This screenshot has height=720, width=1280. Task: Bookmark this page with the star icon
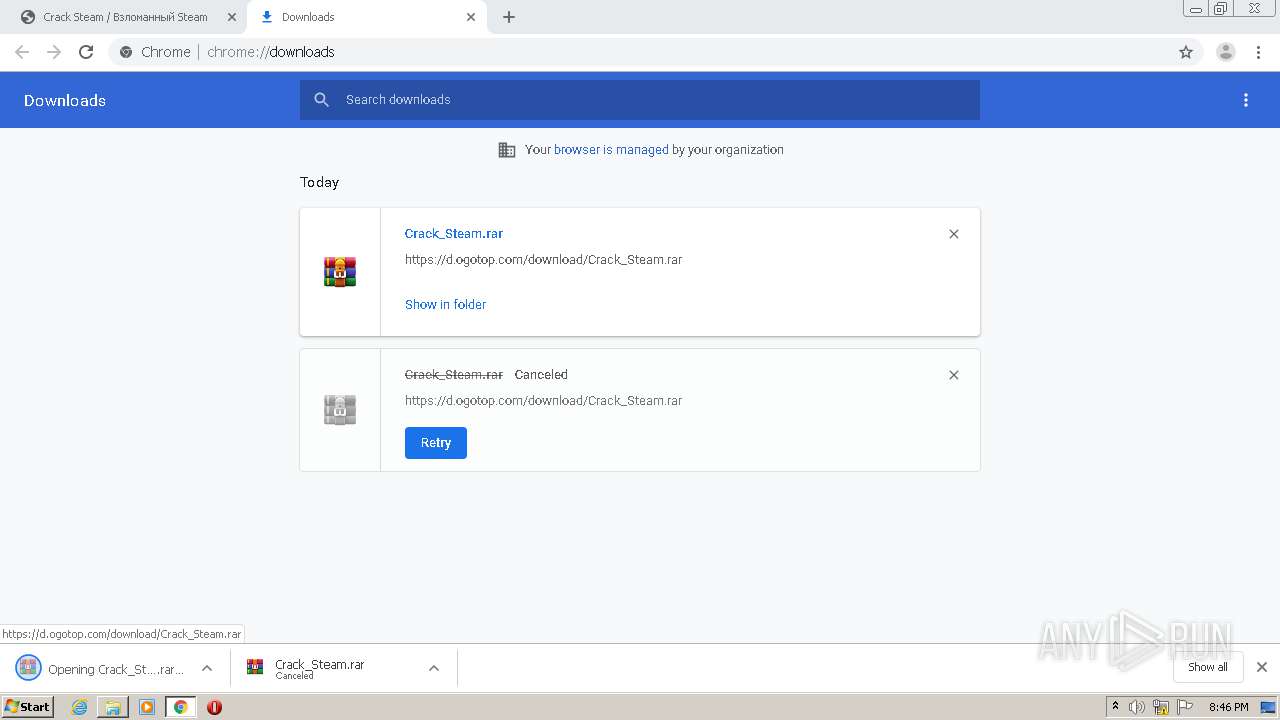pyautogui.click(x=1186, y=52)
